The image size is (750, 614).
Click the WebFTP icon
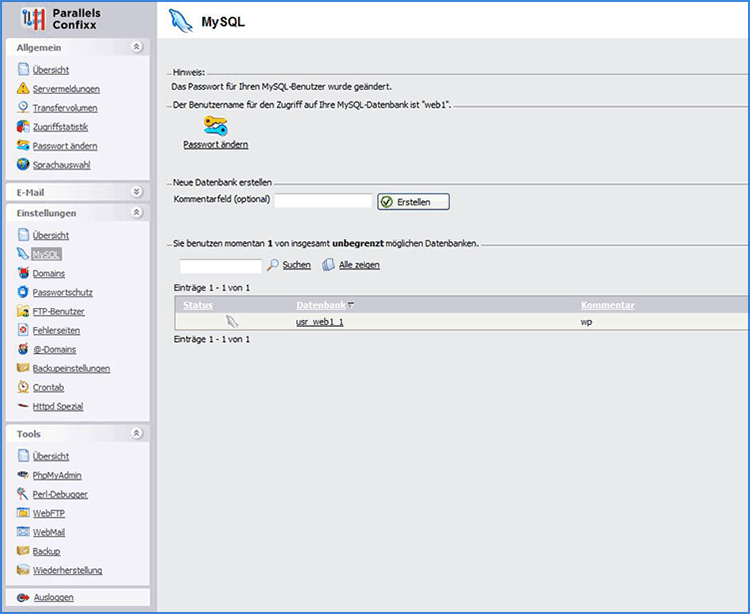[x=23, y=513]
